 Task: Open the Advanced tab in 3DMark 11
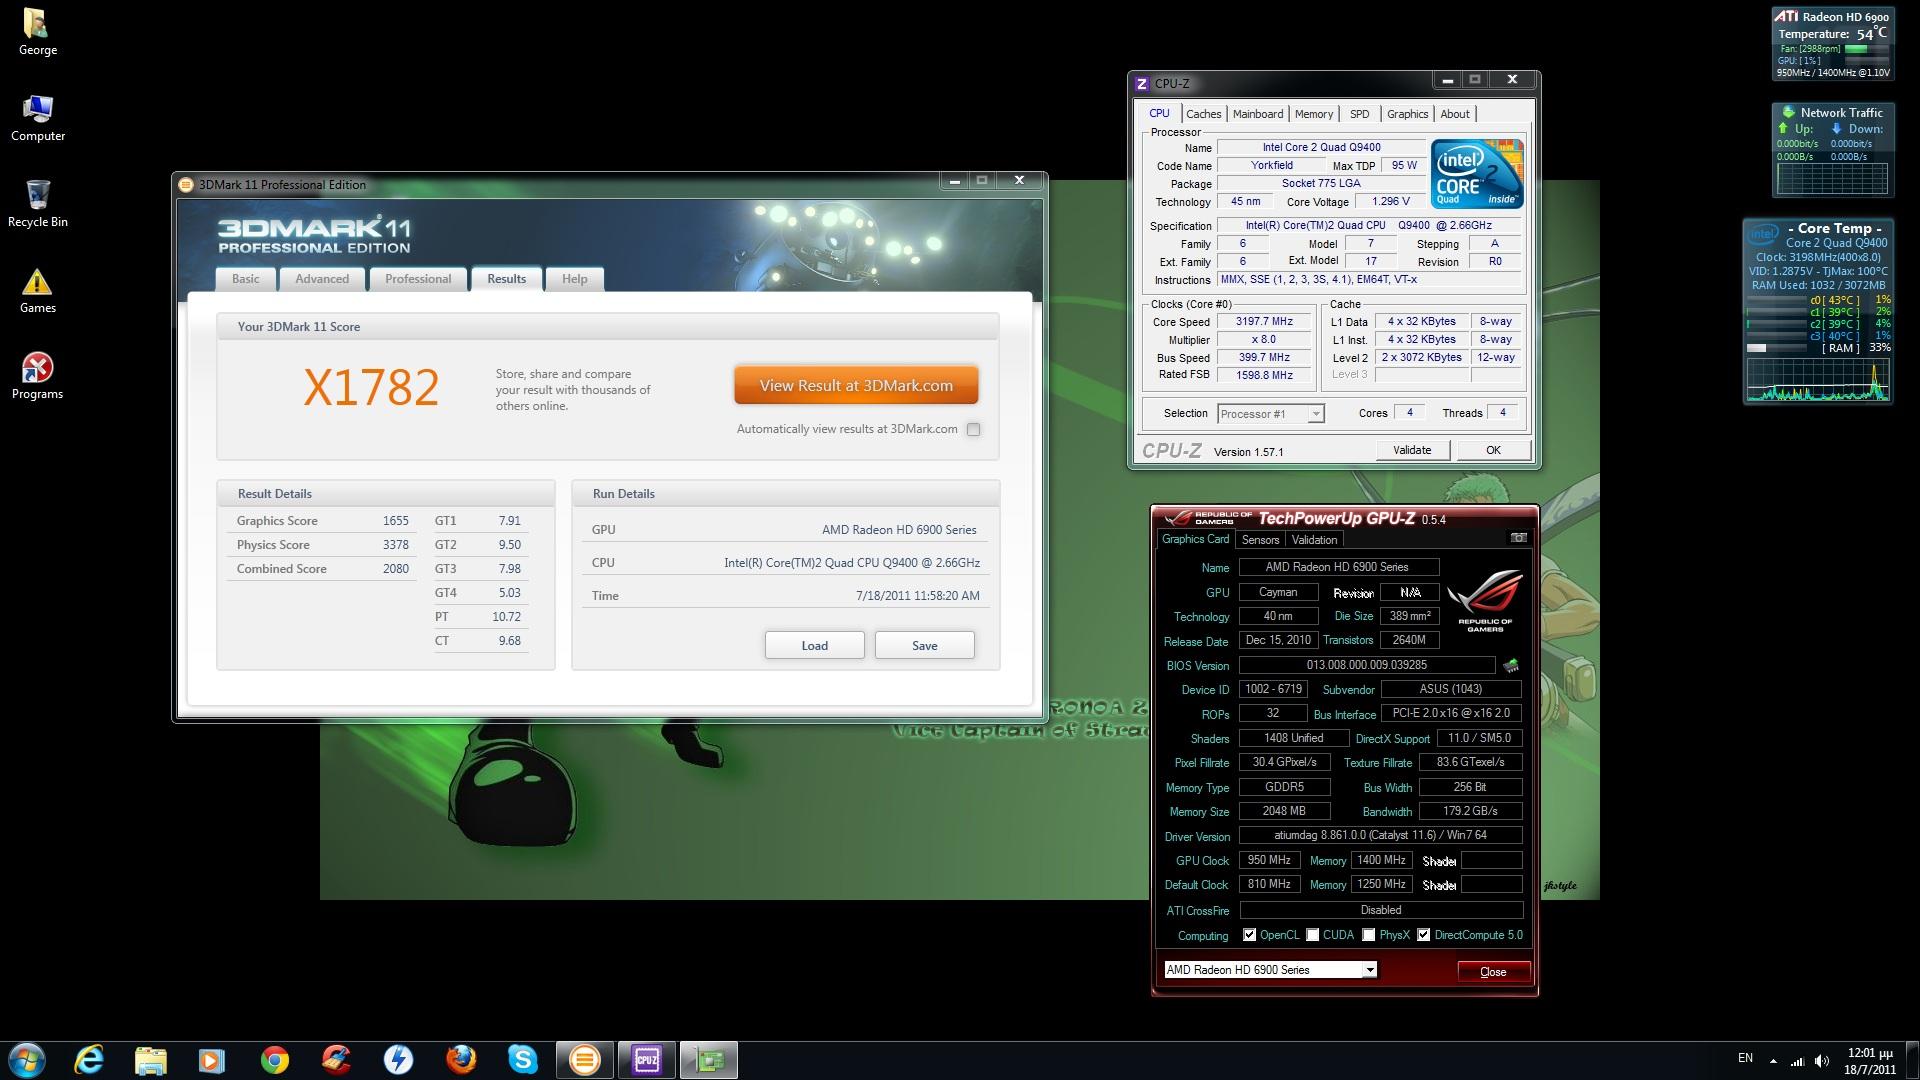point(322,279)
